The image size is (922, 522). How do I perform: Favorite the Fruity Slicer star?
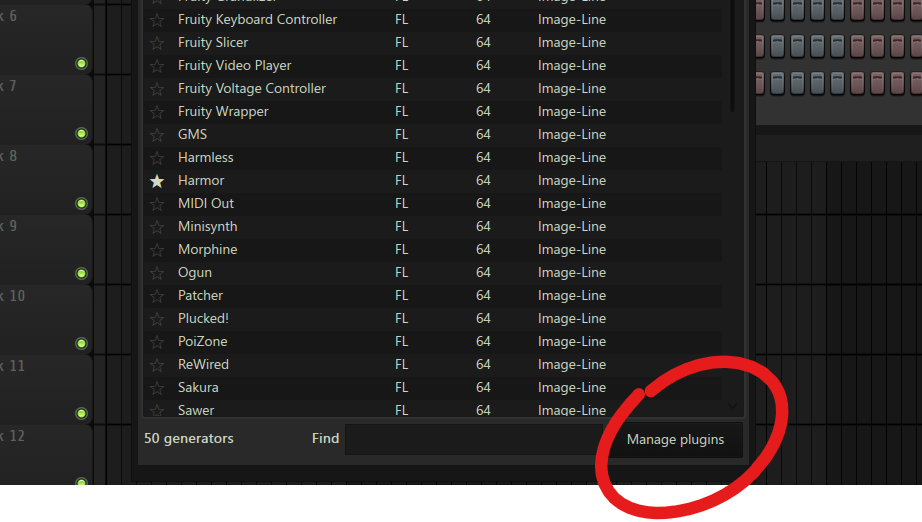[156, 43]
